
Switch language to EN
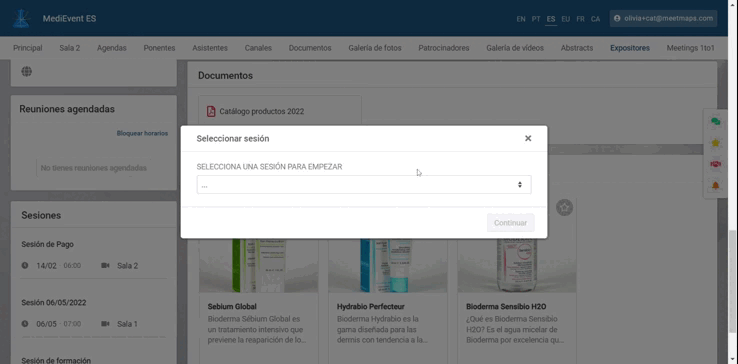[521, 19]
